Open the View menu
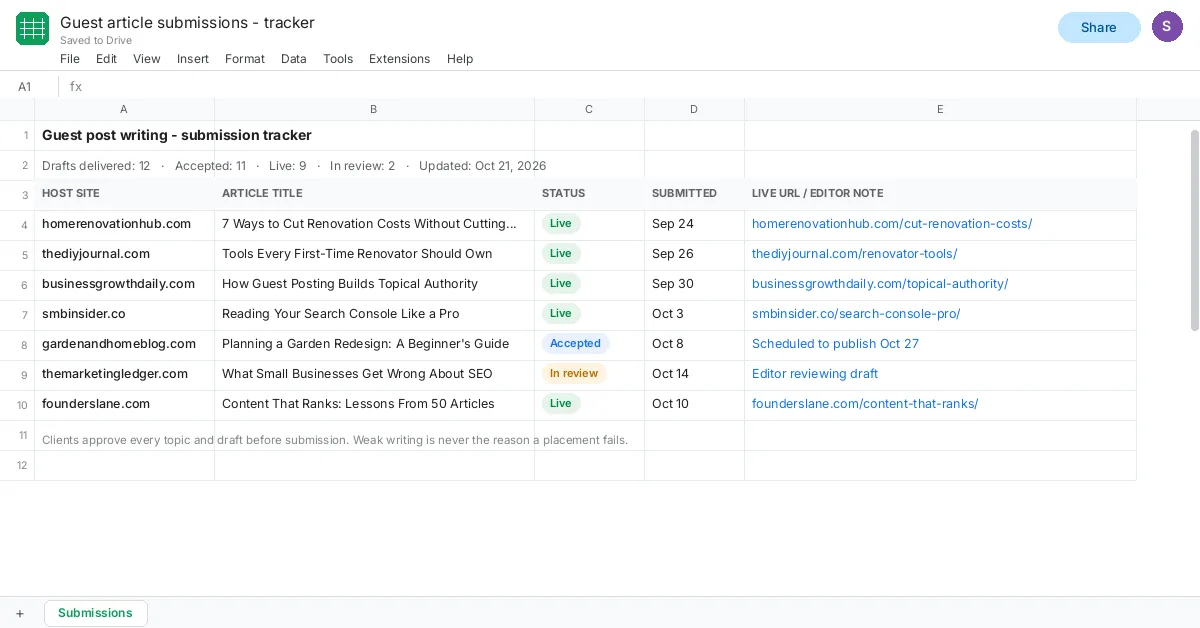1200x628 pixels. (147, 59)
